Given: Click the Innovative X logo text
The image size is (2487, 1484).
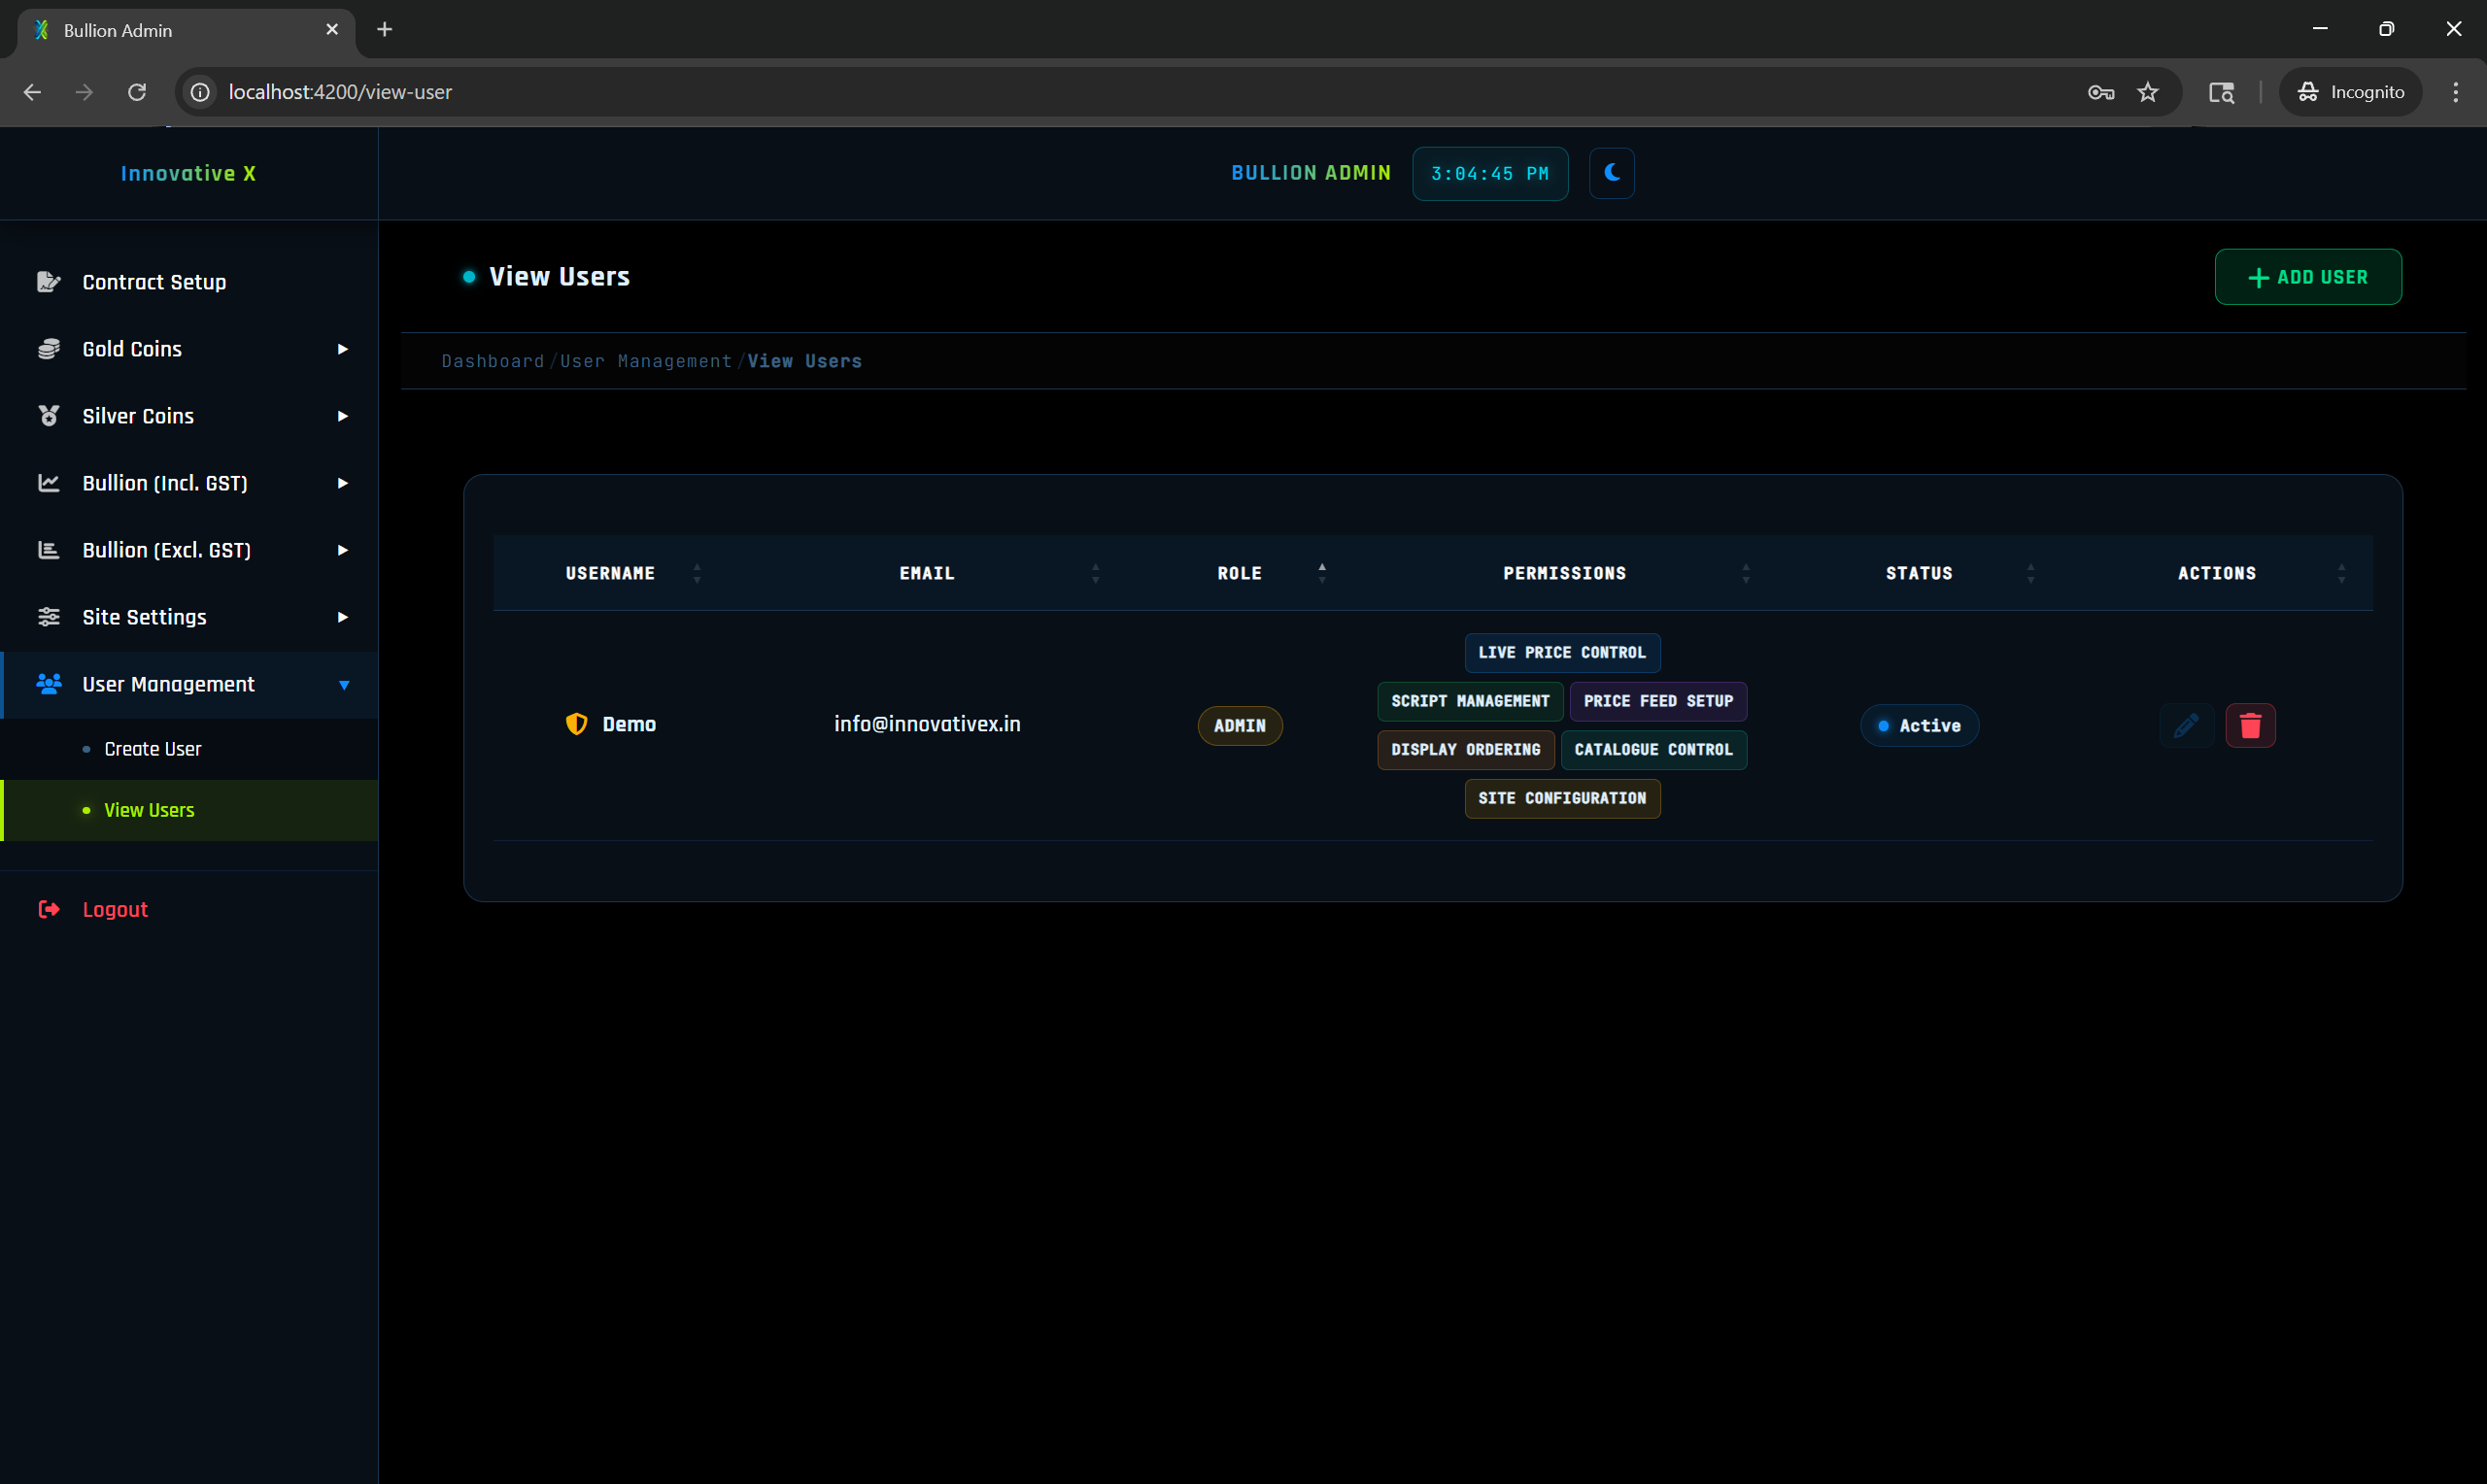Looking at the screenshot, I should pyautogui.click(x=188, y=174).
